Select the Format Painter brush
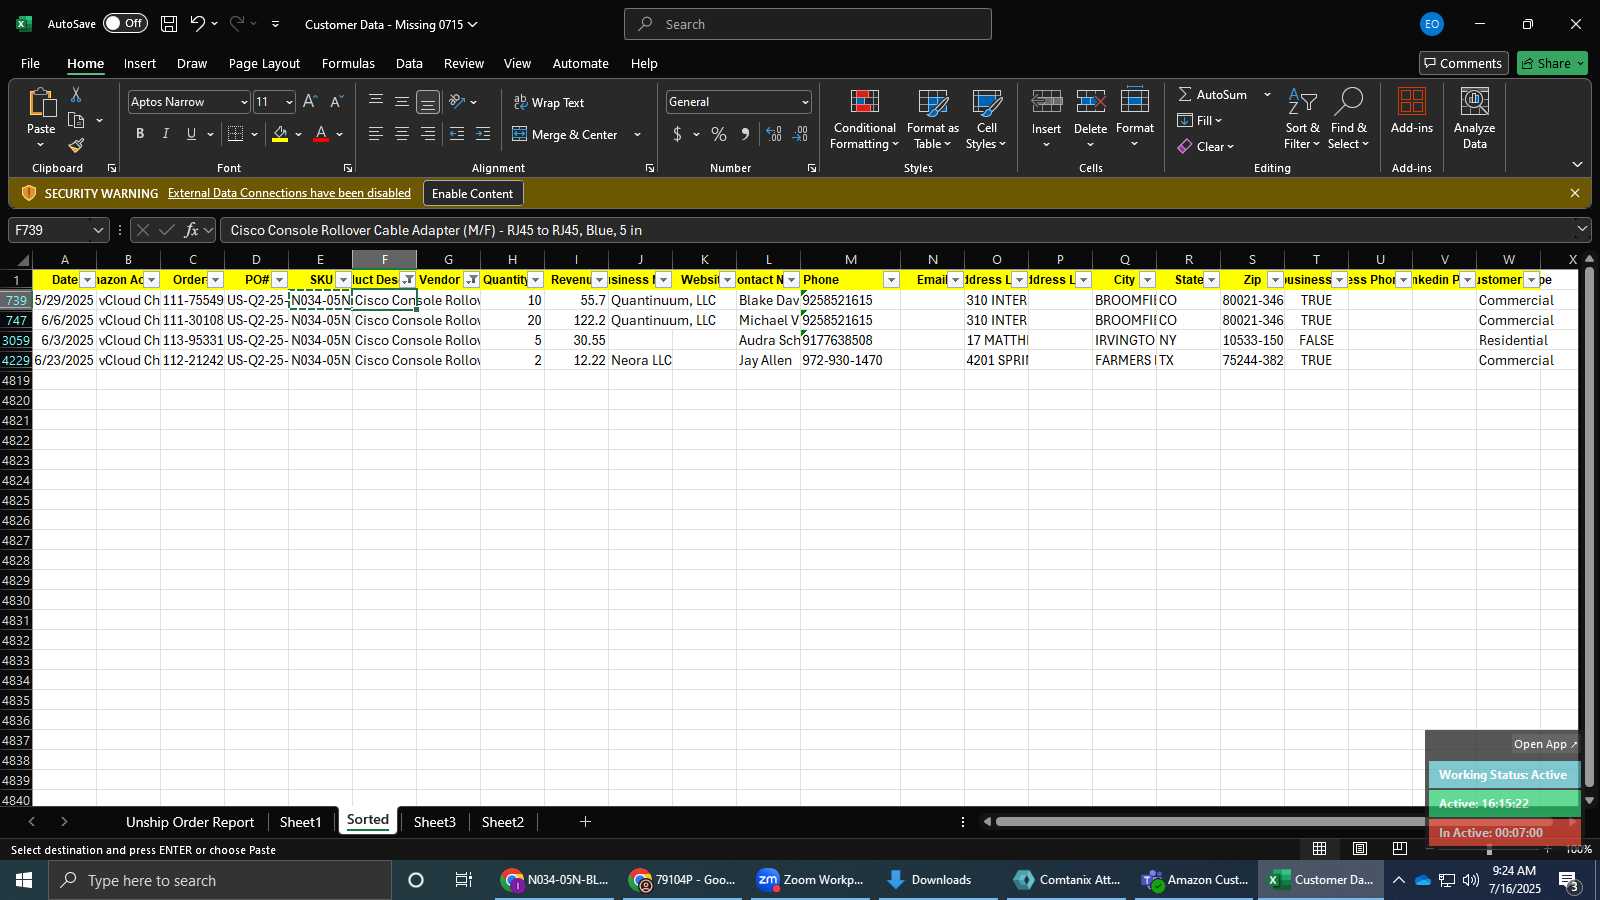Image resolution: width=1600 pixels, height=900 pixels. coord(76,146)
